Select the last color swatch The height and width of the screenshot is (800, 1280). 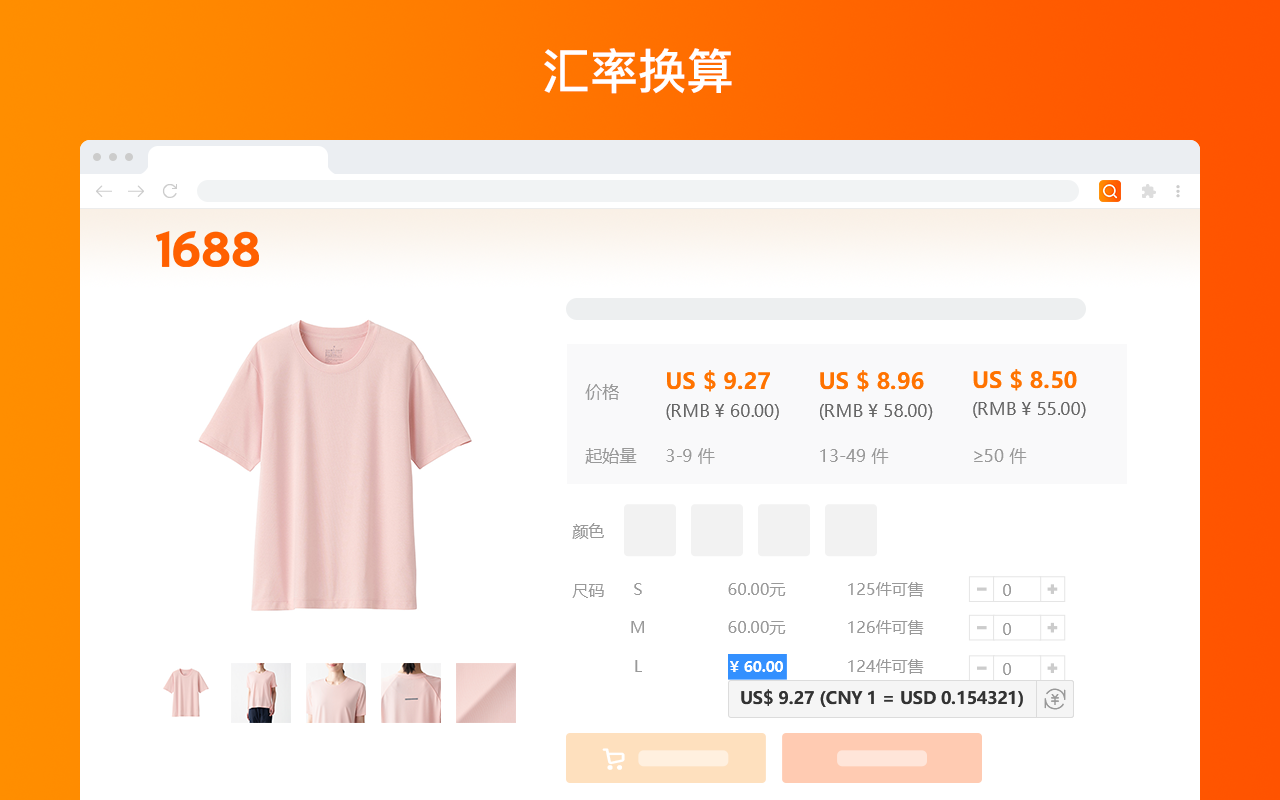pos(850,530)
